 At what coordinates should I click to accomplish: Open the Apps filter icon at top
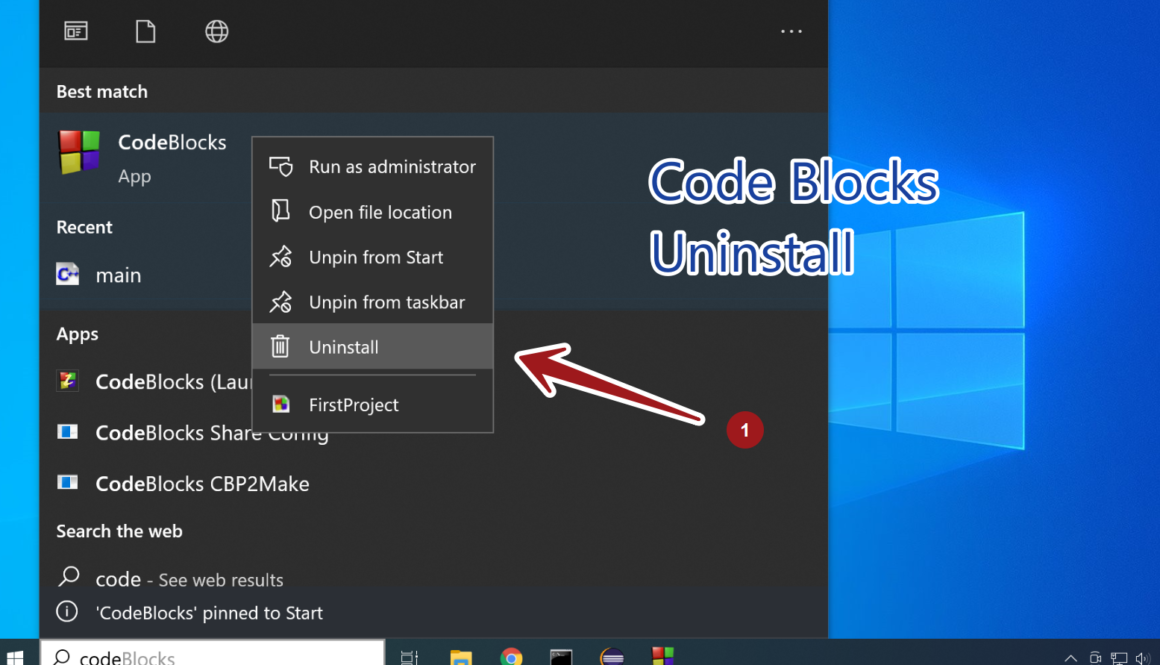click(x=76, y=32)
